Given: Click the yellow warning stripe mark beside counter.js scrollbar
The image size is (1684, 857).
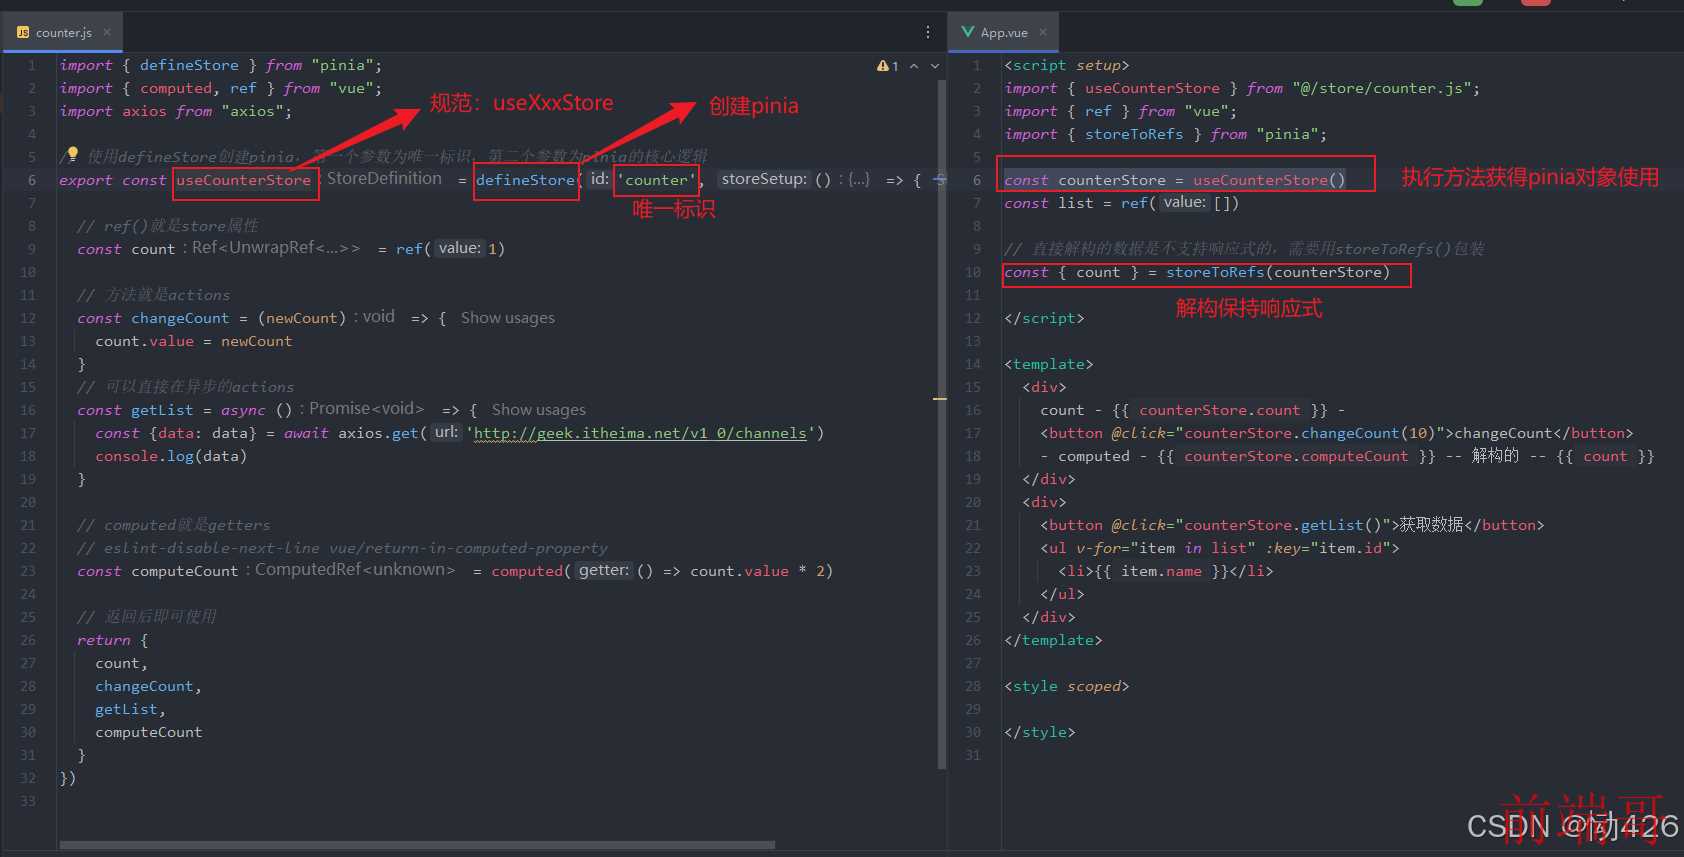Looking at the screenshot, I should click(x=940, y=399).
